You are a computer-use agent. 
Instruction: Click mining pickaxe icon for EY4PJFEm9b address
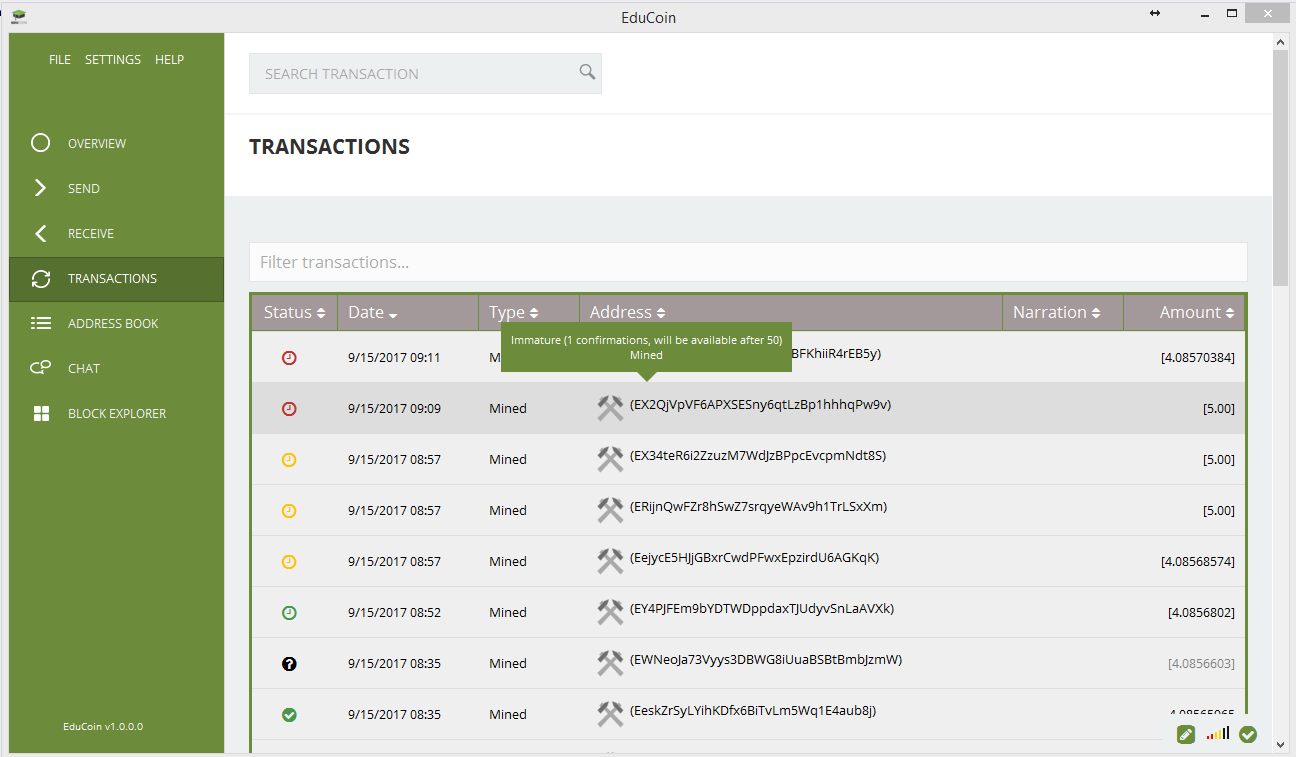[610, 612]
